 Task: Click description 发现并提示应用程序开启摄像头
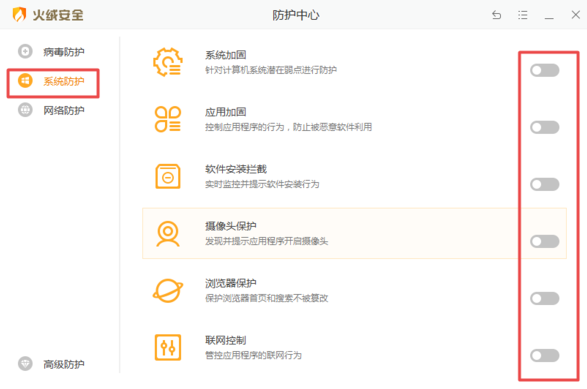click(x=266, y=241)
